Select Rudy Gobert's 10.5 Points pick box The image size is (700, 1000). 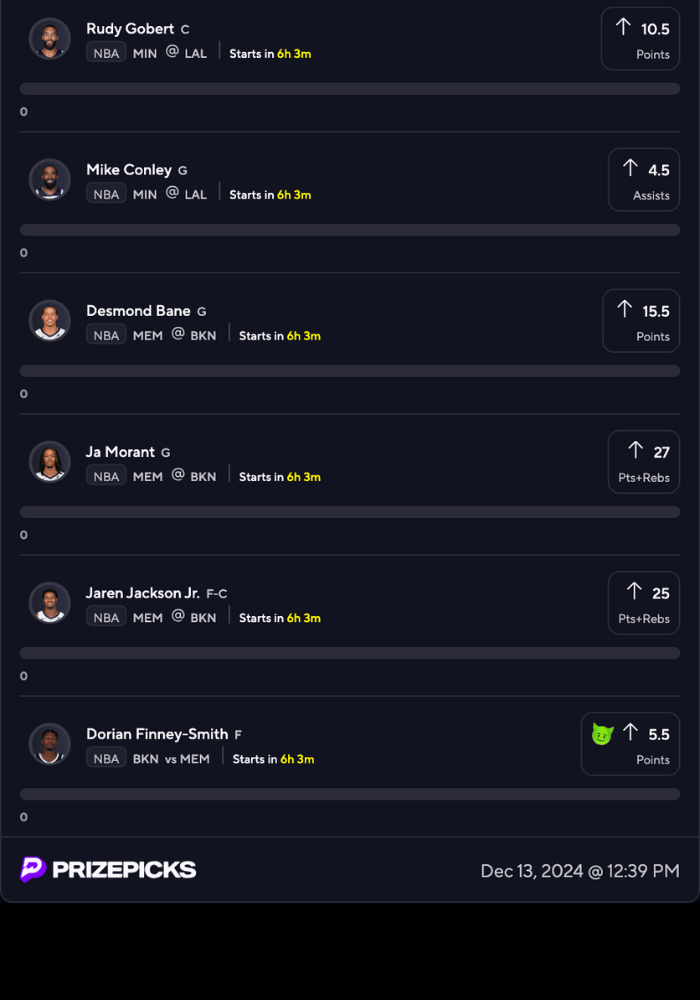[x=640, y=39]
